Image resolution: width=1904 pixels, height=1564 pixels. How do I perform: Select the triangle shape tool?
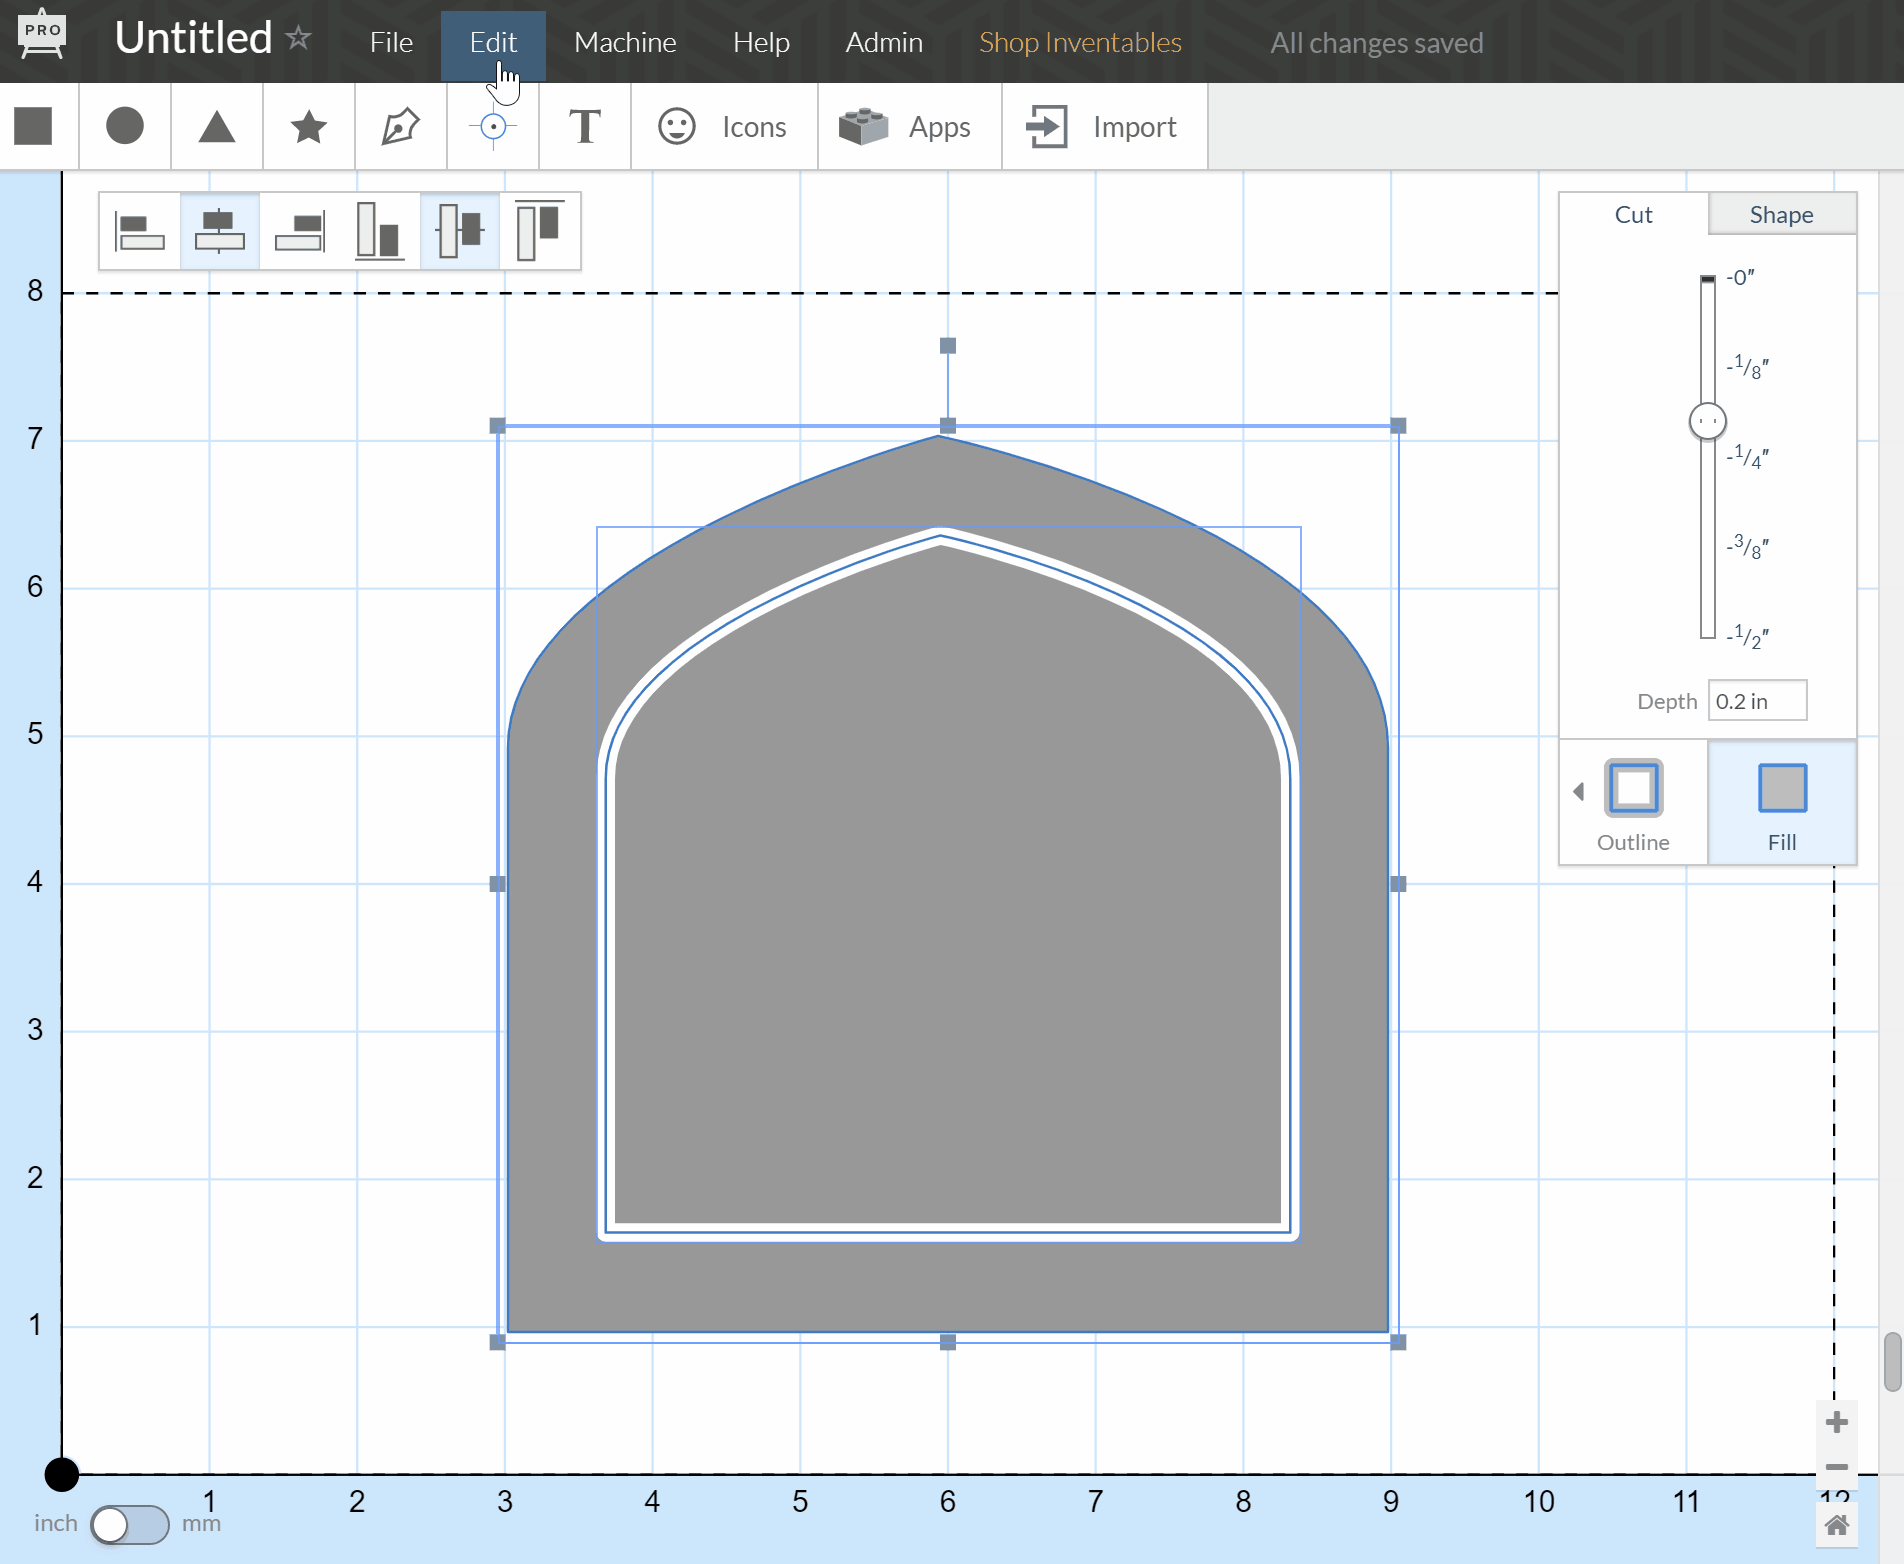coord(217,127)
